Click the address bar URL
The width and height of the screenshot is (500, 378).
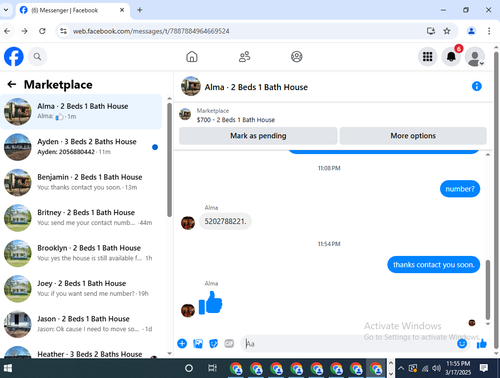[151, 31]
